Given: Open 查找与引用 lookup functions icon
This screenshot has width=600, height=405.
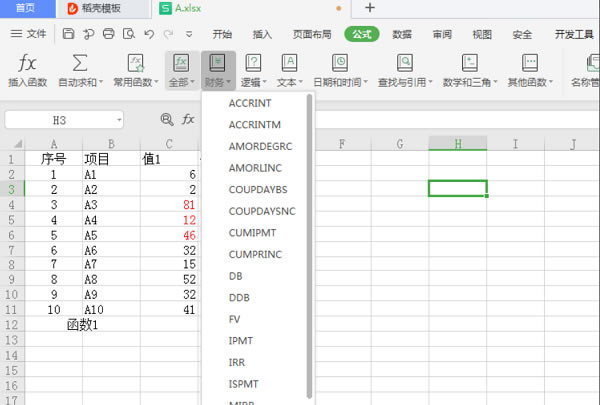Looking at the screenshot, I should pos(404,63).
